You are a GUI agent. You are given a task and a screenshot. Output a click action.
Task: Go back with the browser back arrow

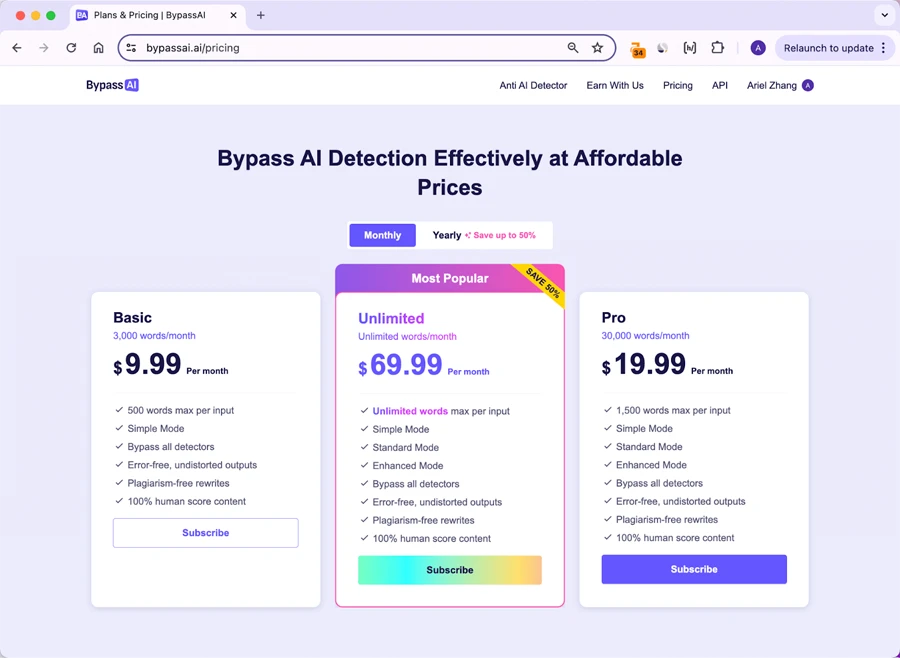pyautogui.click(x=17, y=48)
